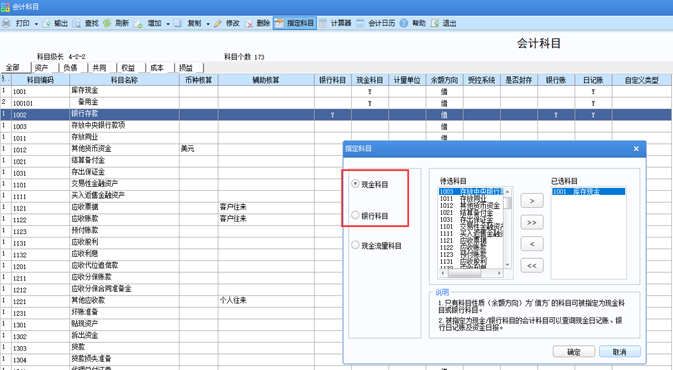Viewport: 673px width, 370px height.
Task: Open the 会计日历 calendar icon
Action: [360, 23]
